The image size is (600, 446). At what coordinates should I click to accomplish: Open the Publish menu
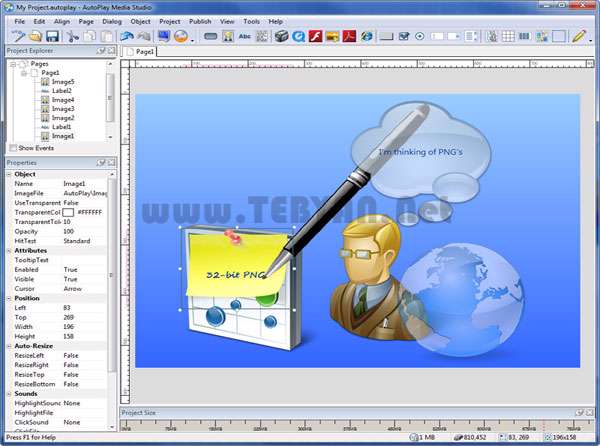click(200, 22)
